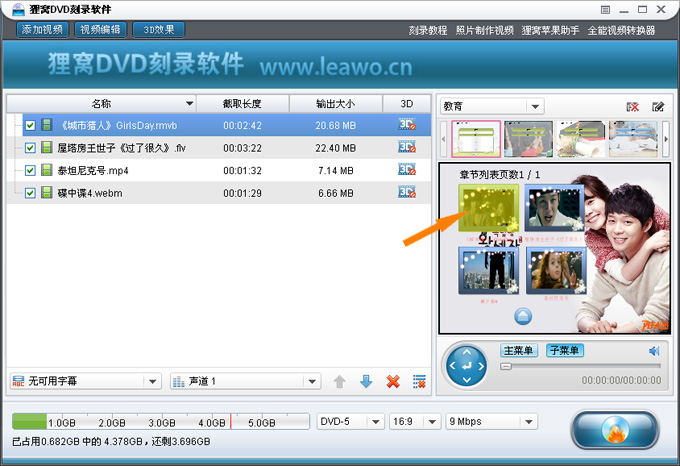The height and width of the screenshot is (466, 680).
Task: Click the disc capacity usage bar
Action: coord(161,421)
